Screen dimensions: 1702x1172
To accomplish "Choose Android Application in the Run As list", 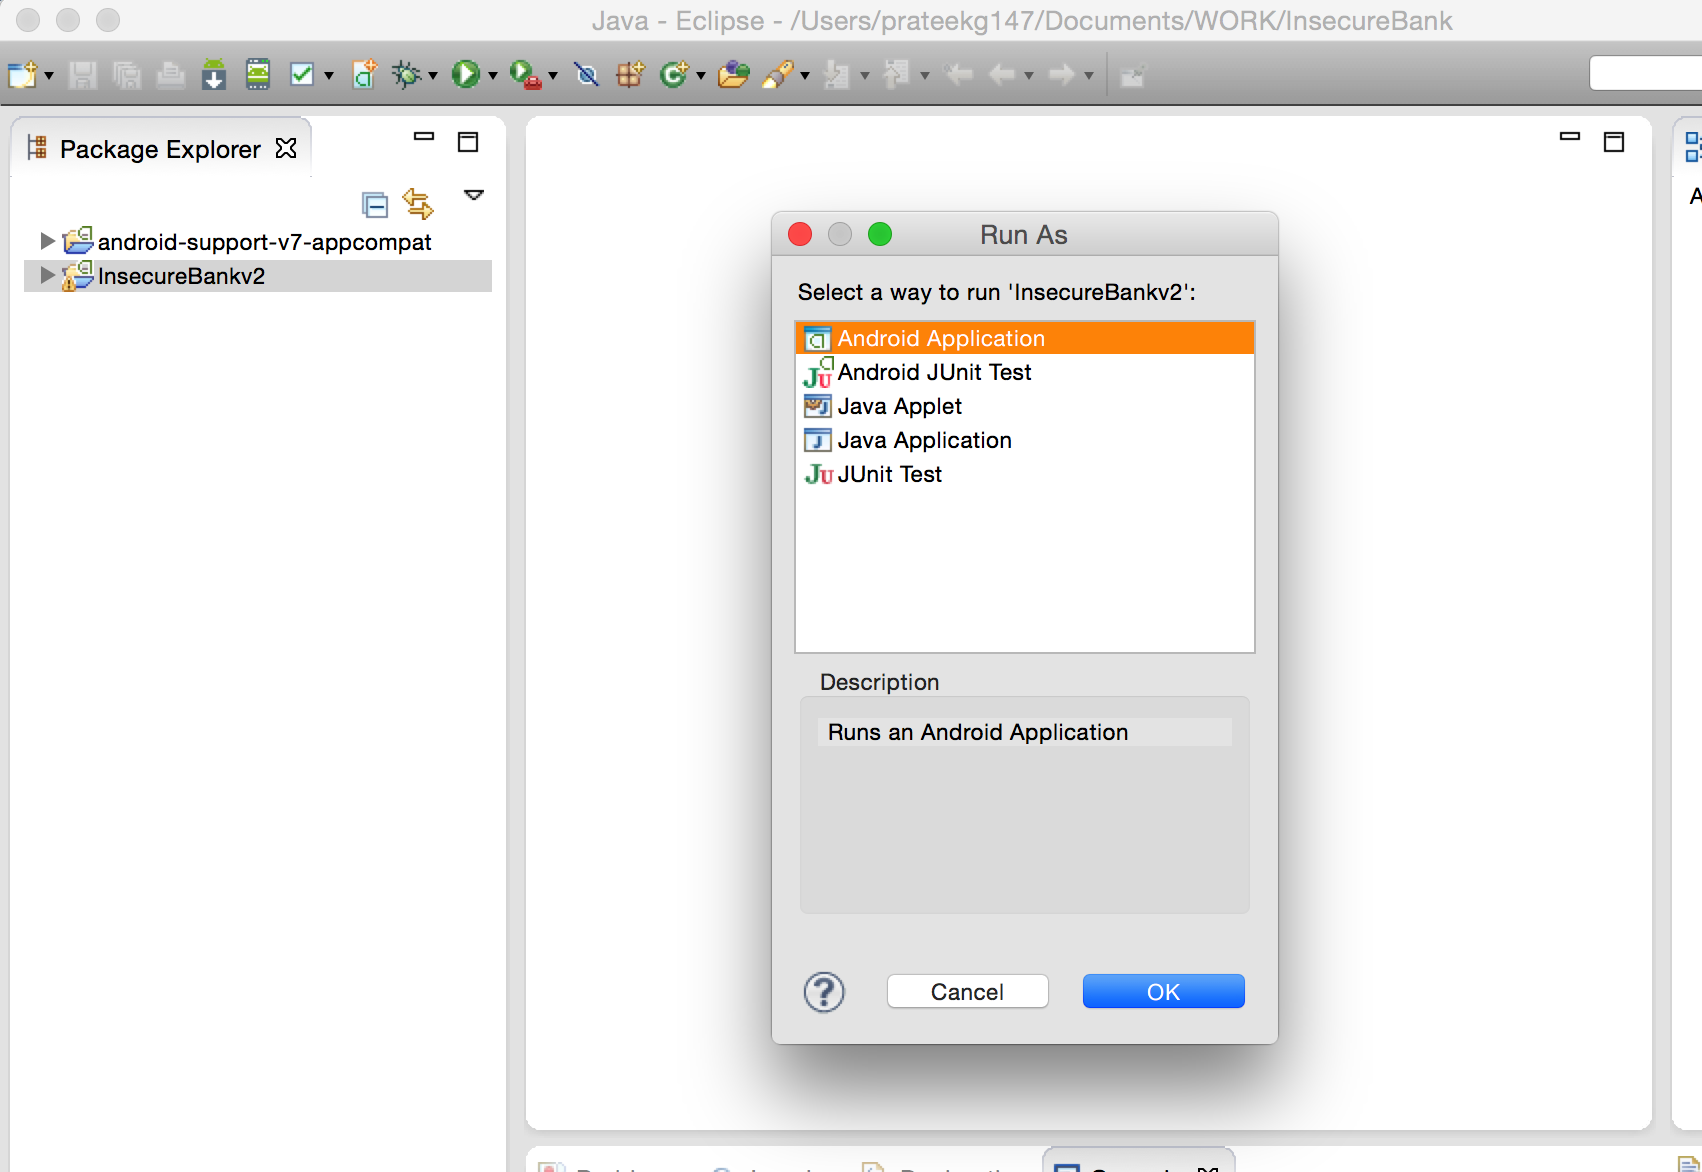I will tap(1025, 338).
